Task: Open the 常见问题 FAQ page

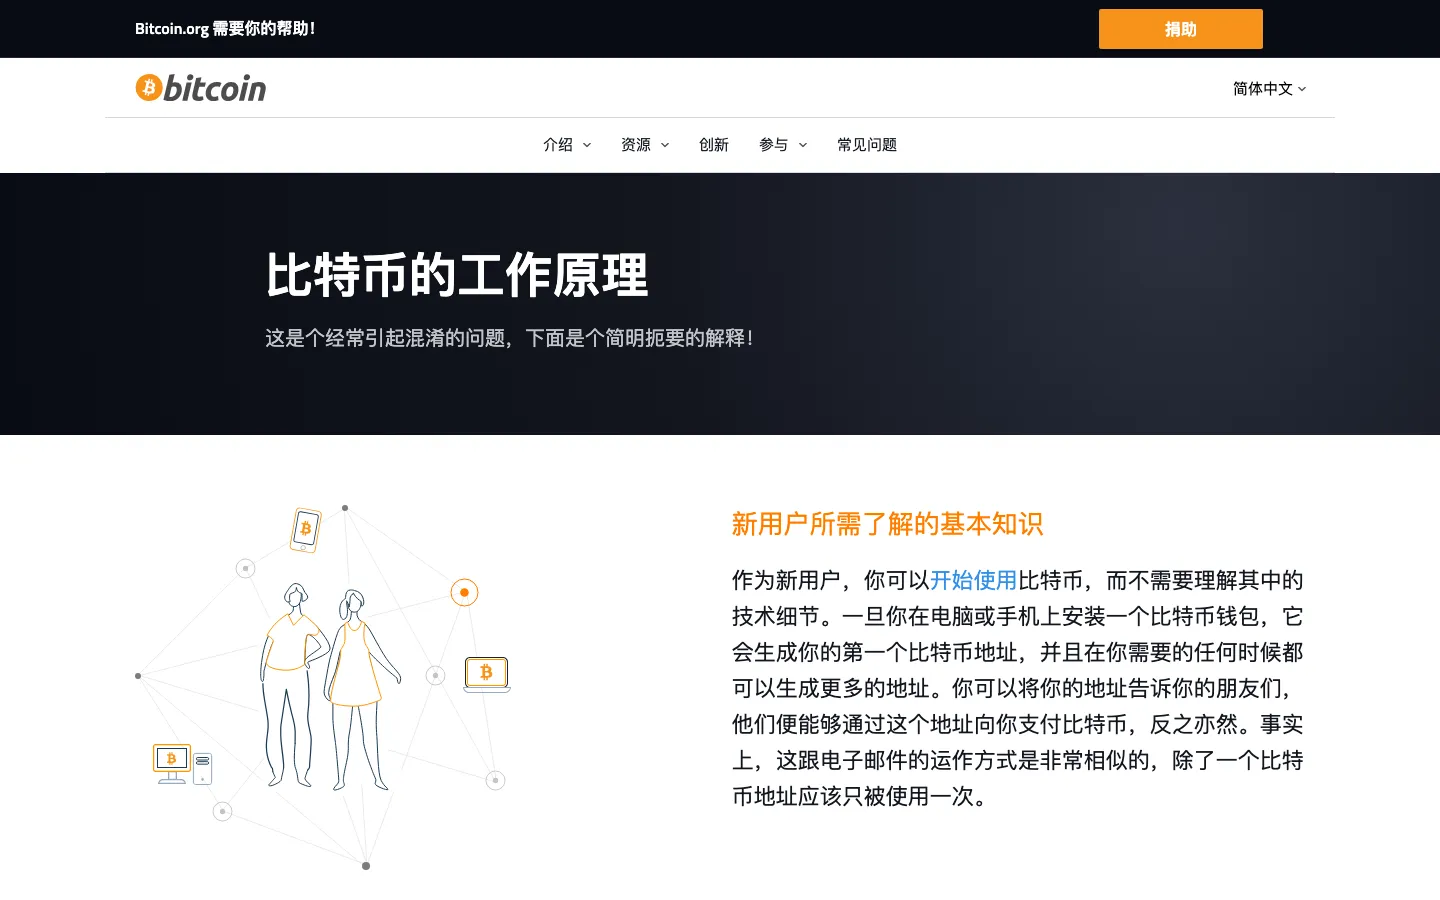Action: [x=867, y=145]
